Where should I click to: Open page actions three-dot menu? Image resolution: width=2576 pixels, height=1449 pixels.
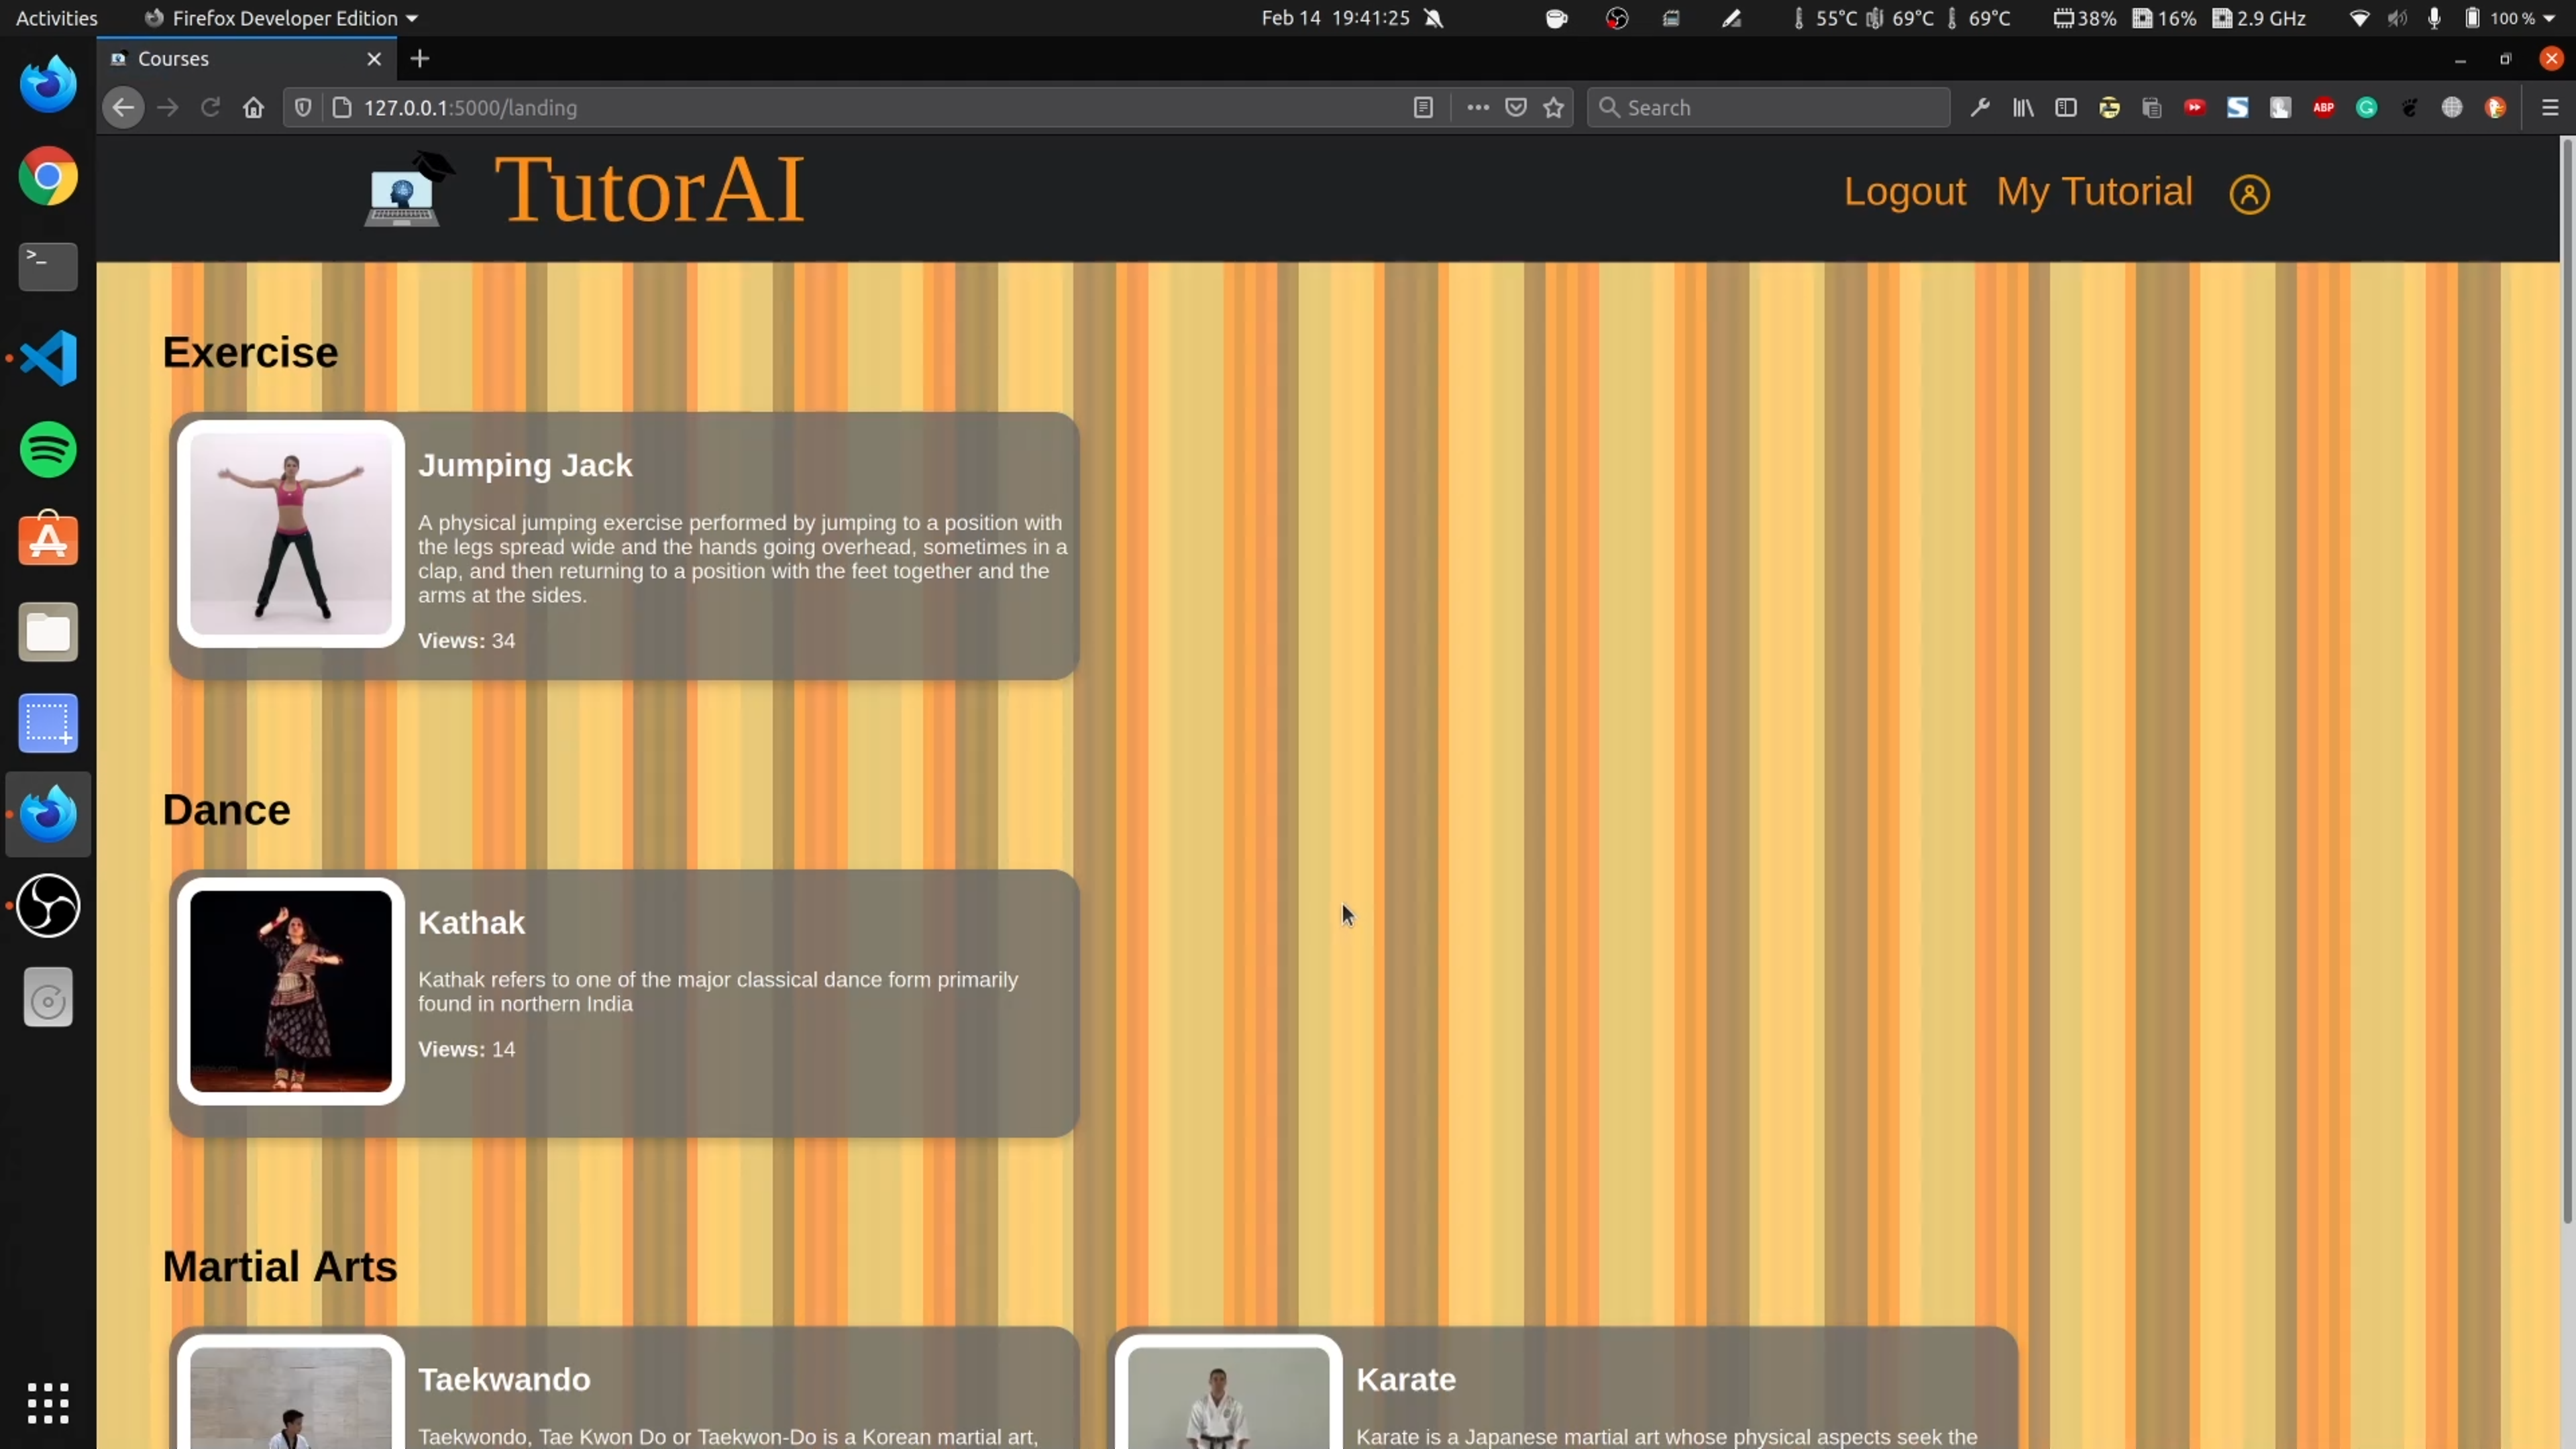coord(1477,108)
